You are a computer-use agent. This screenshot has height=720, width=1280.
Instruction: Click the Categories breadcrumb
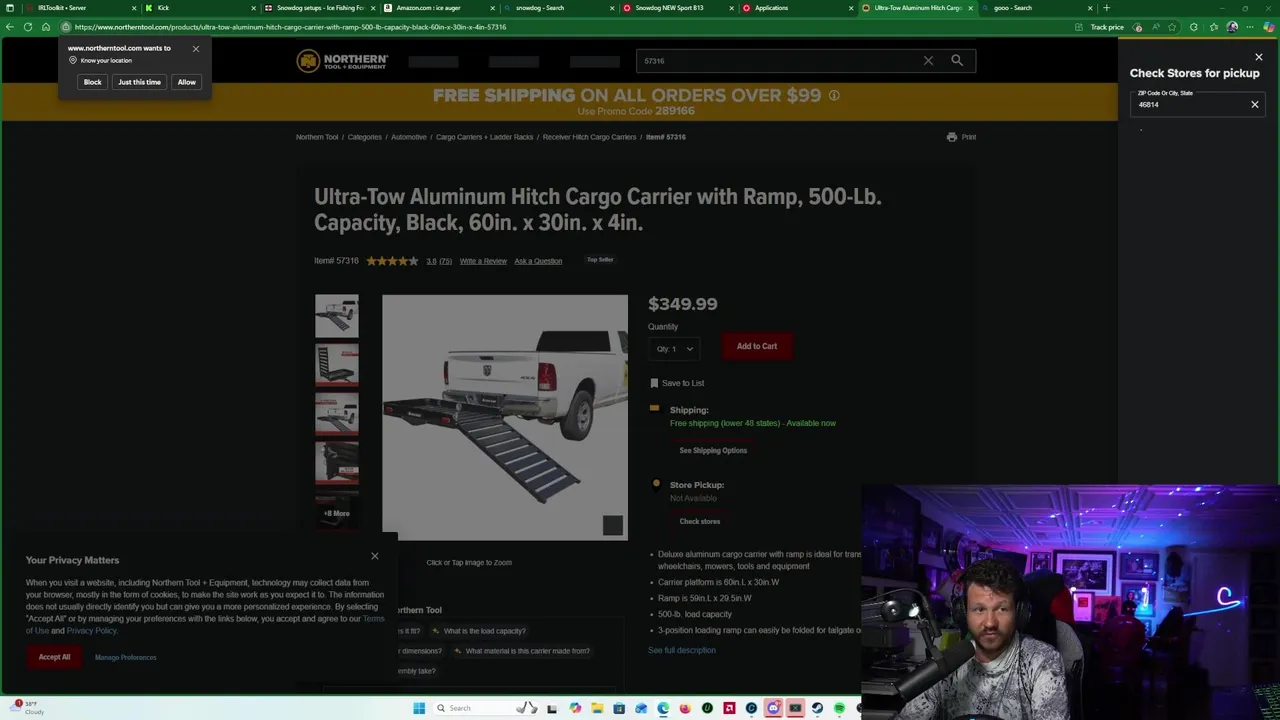(365, 137)
